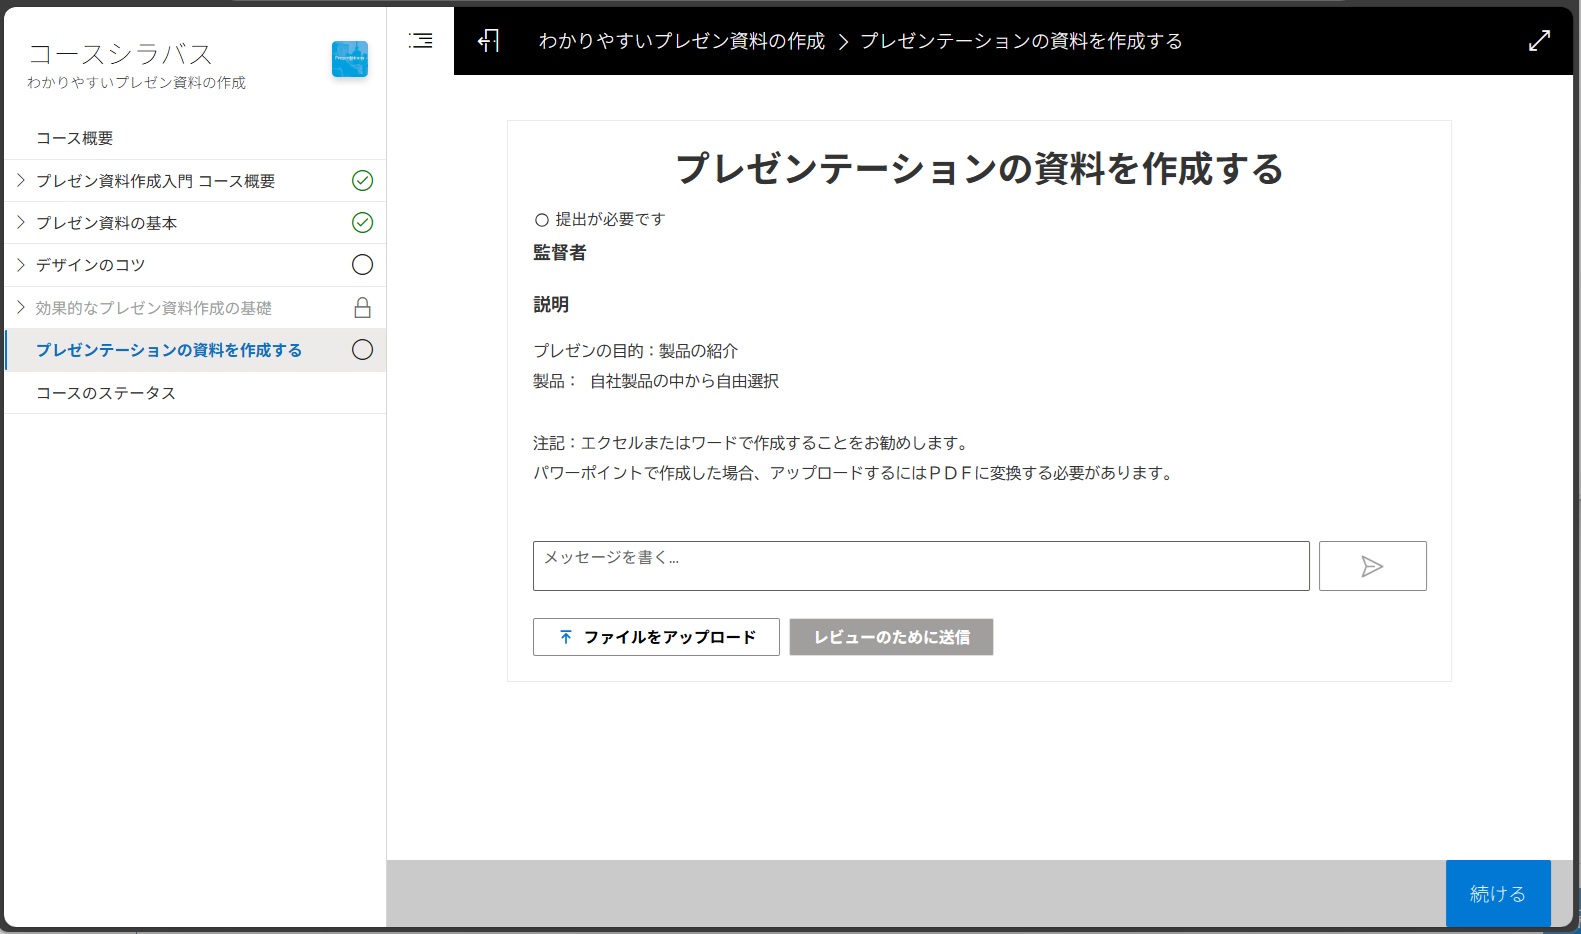1581x934 pixels.
Task: Click completed checkmark for プレゼン資料作成入門 コース概要
Action: point(363,181)
